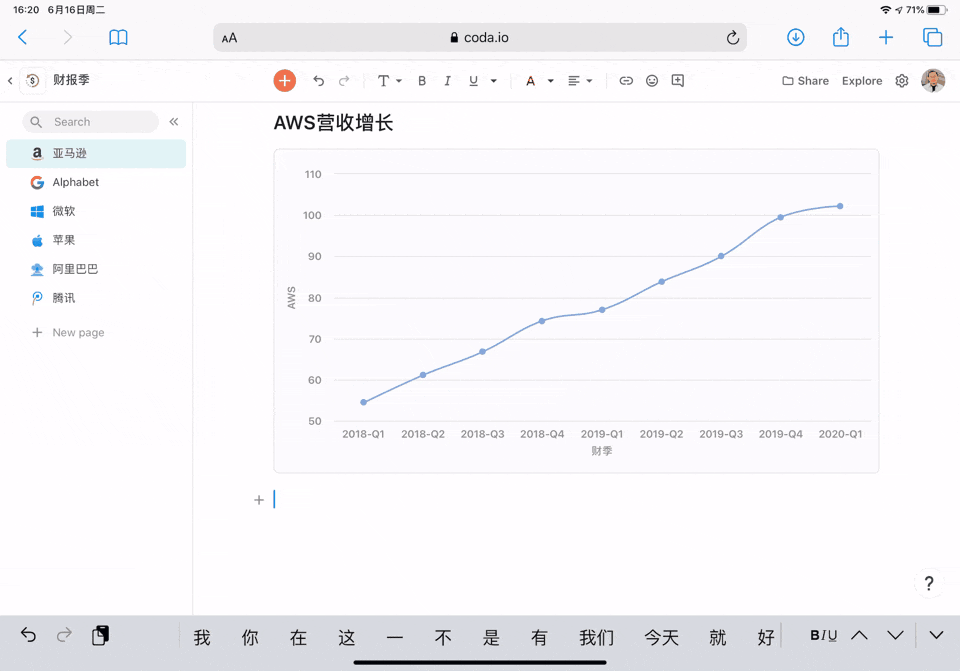Click the orange plus insert button
Viewport: 960px width, 671px height.
[x=285, y=81]
